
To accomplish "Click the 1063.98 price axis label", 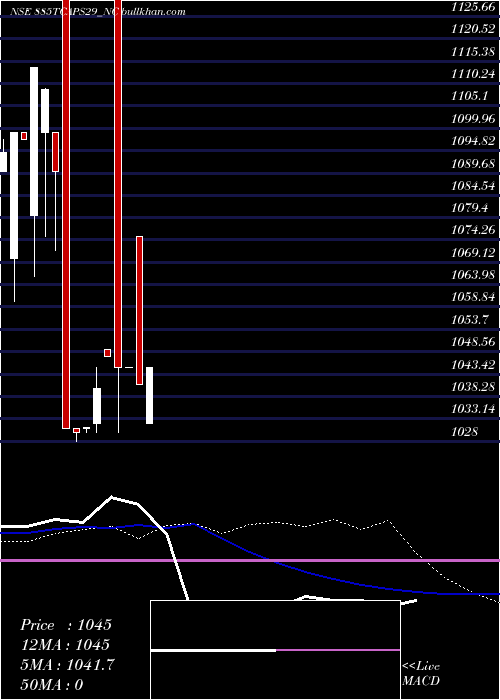I will point(472,275).
